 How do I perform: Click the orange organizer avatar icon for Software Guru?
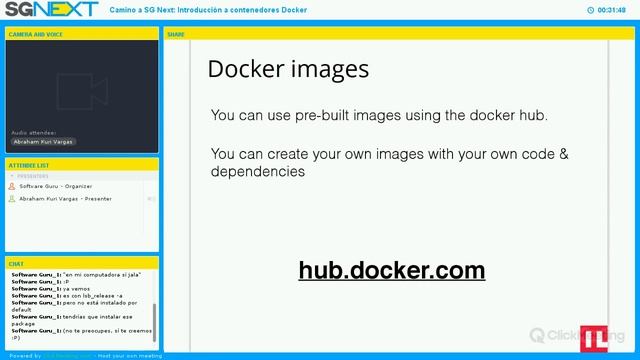click(12, 186)
